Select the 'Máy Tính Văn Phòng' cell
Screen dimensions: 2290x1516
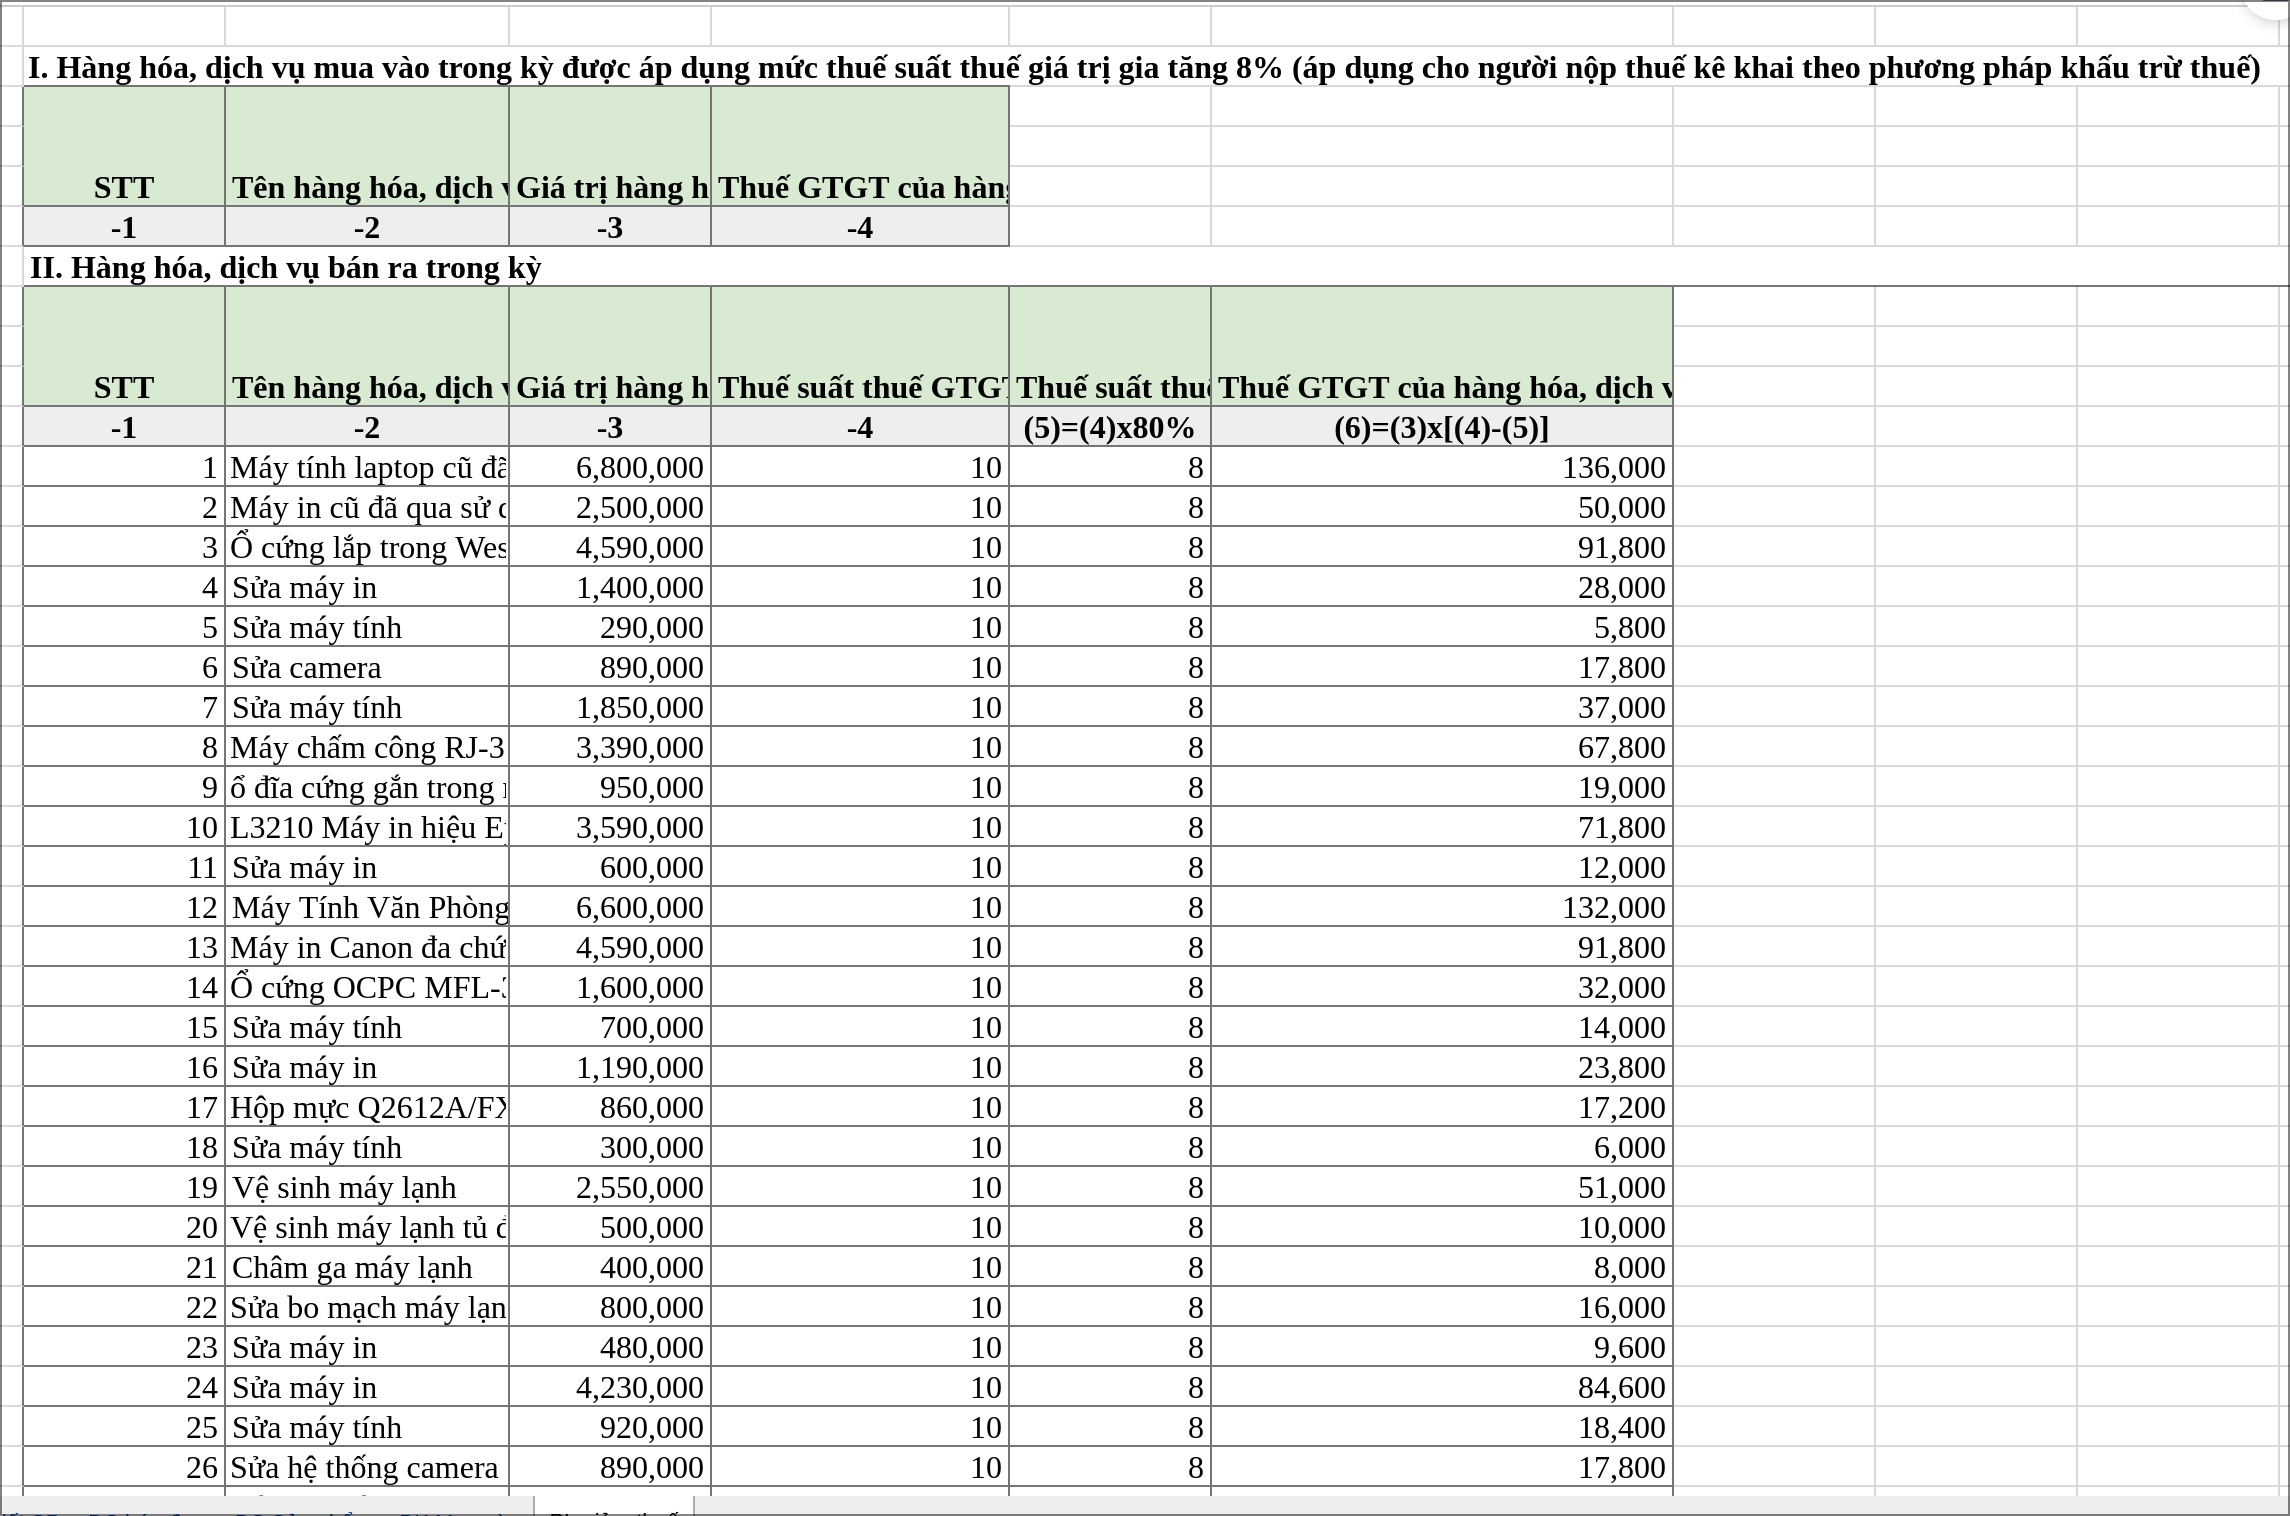367,908
